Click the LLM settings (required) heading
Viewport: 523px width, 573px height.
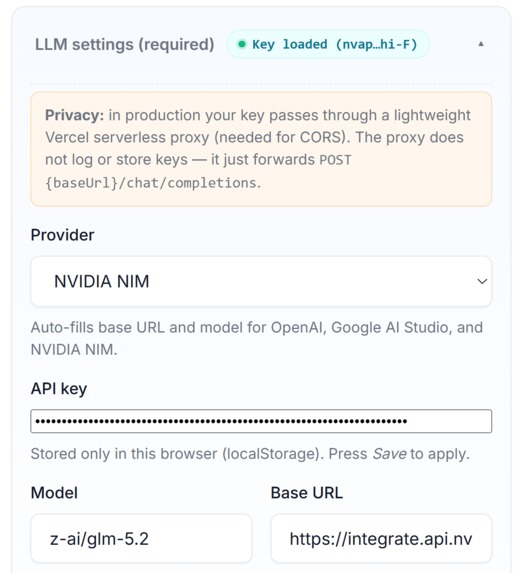tap(125, 44)
